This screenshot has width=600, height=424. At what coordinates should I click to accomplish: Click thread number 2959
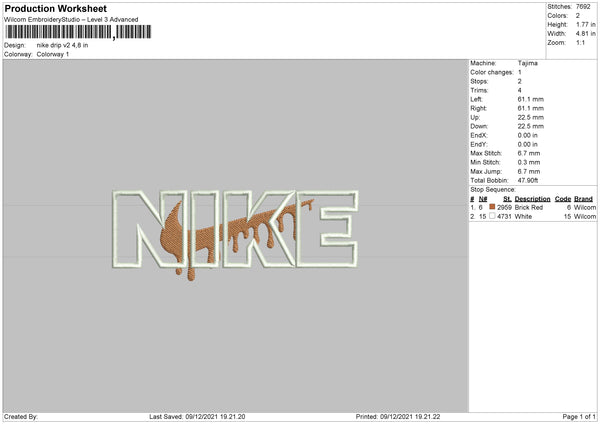tap(504, 207)
